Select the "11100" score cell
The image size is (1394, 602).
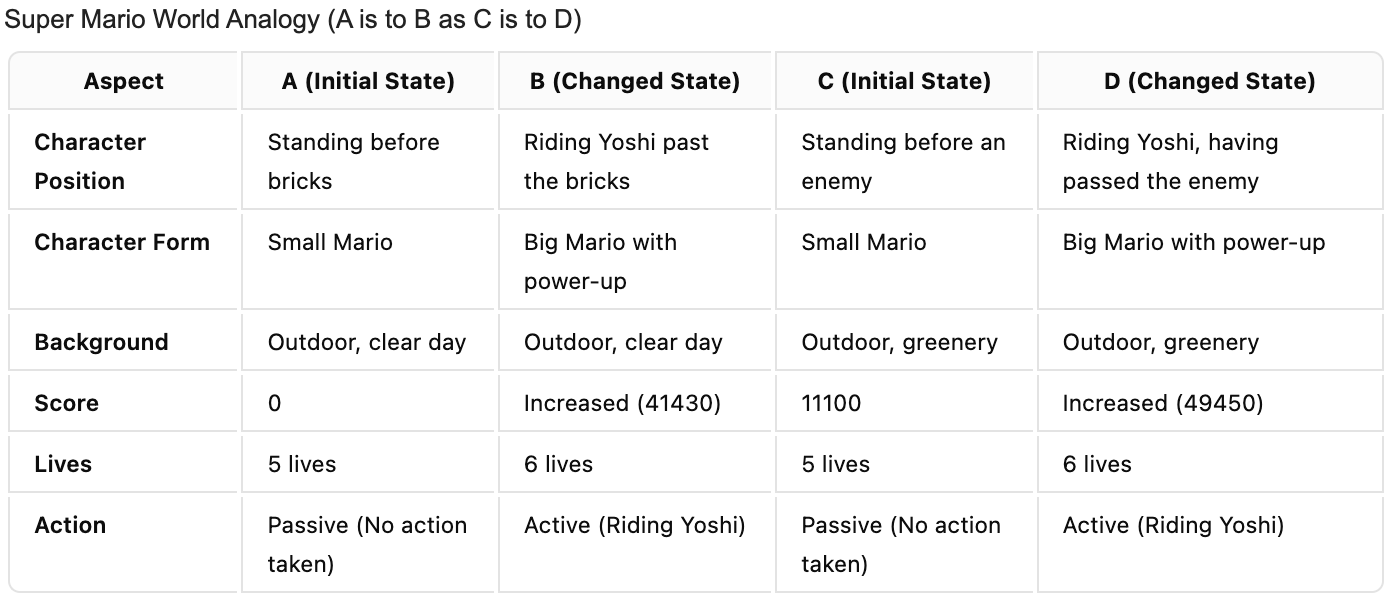(x=831, y=403)
